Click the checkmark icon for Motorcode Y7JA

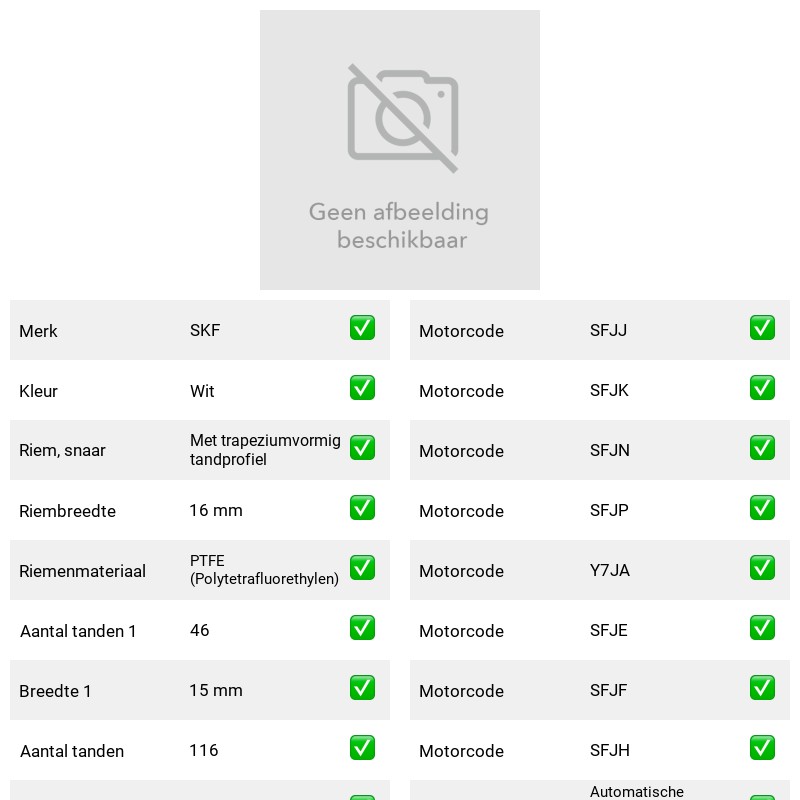pos(762,568)
